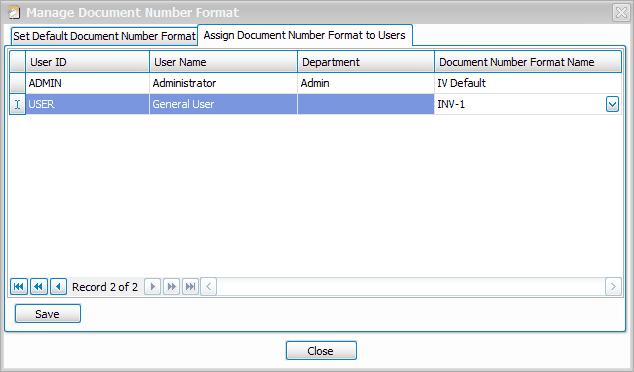634x372 pixels.
Task: Click the General User name cell
Action: [223, 104]
